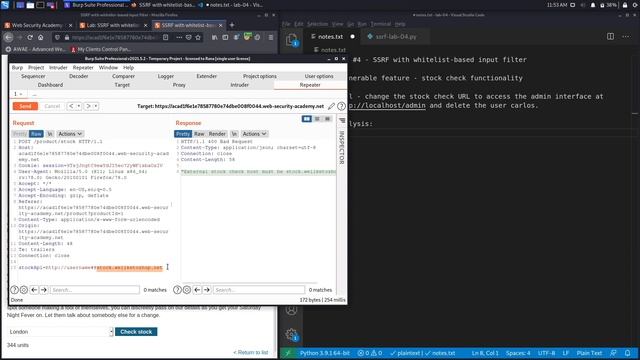Jump to previous match in request search

point(34,290)
